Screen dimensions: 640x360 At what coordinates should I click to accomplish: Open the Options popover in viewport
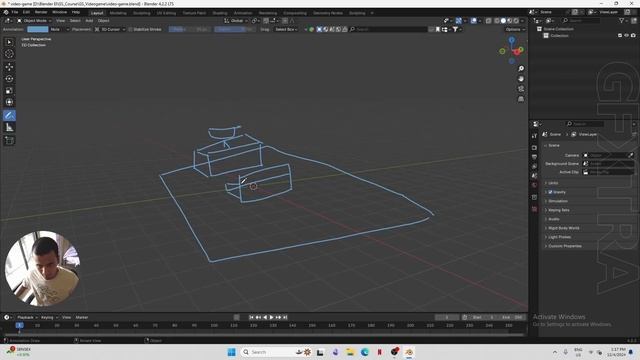tap(515, 29)
